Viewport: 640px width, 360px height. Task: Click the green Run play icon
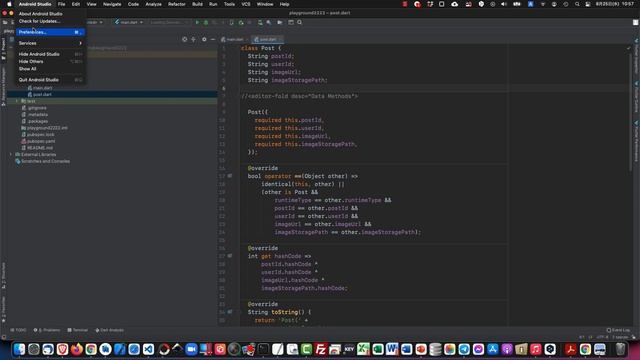tap(197, 22)
